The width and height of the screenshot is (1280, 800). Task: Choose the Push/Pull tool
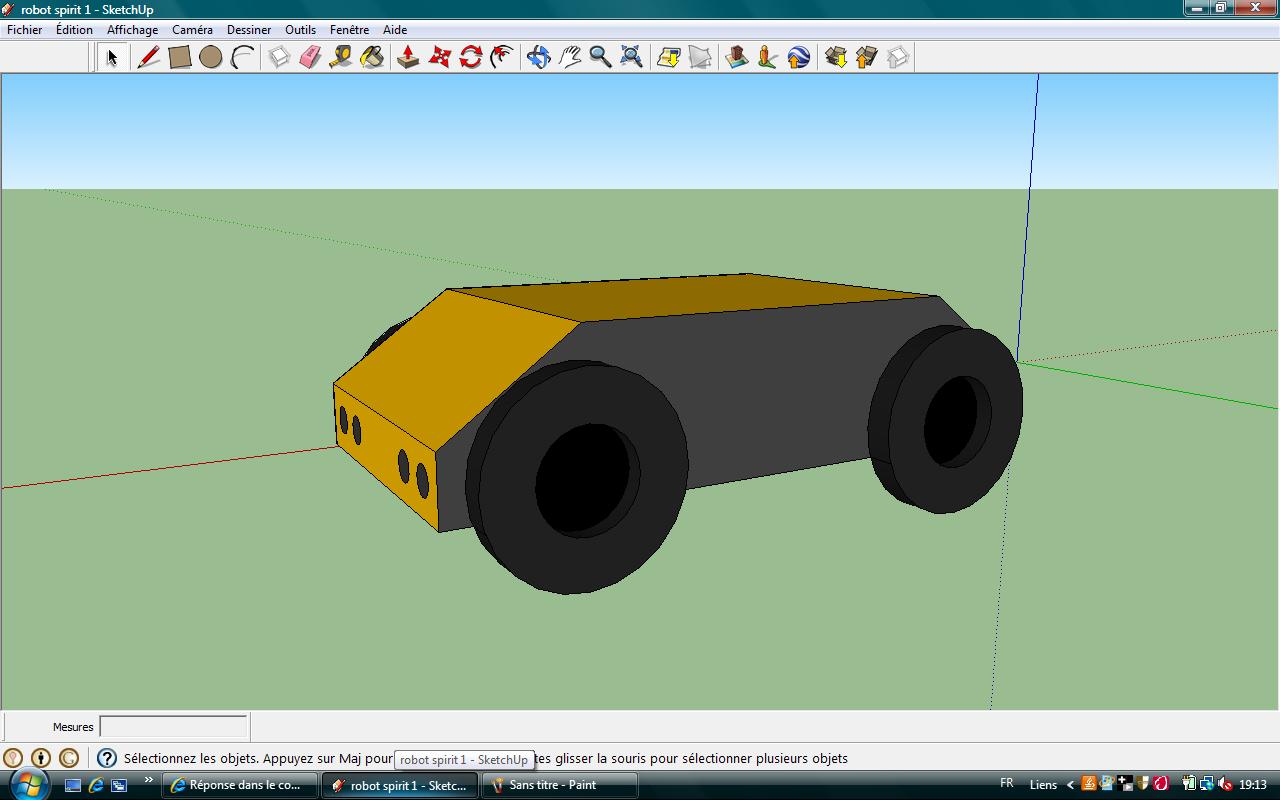pos(408,57)
